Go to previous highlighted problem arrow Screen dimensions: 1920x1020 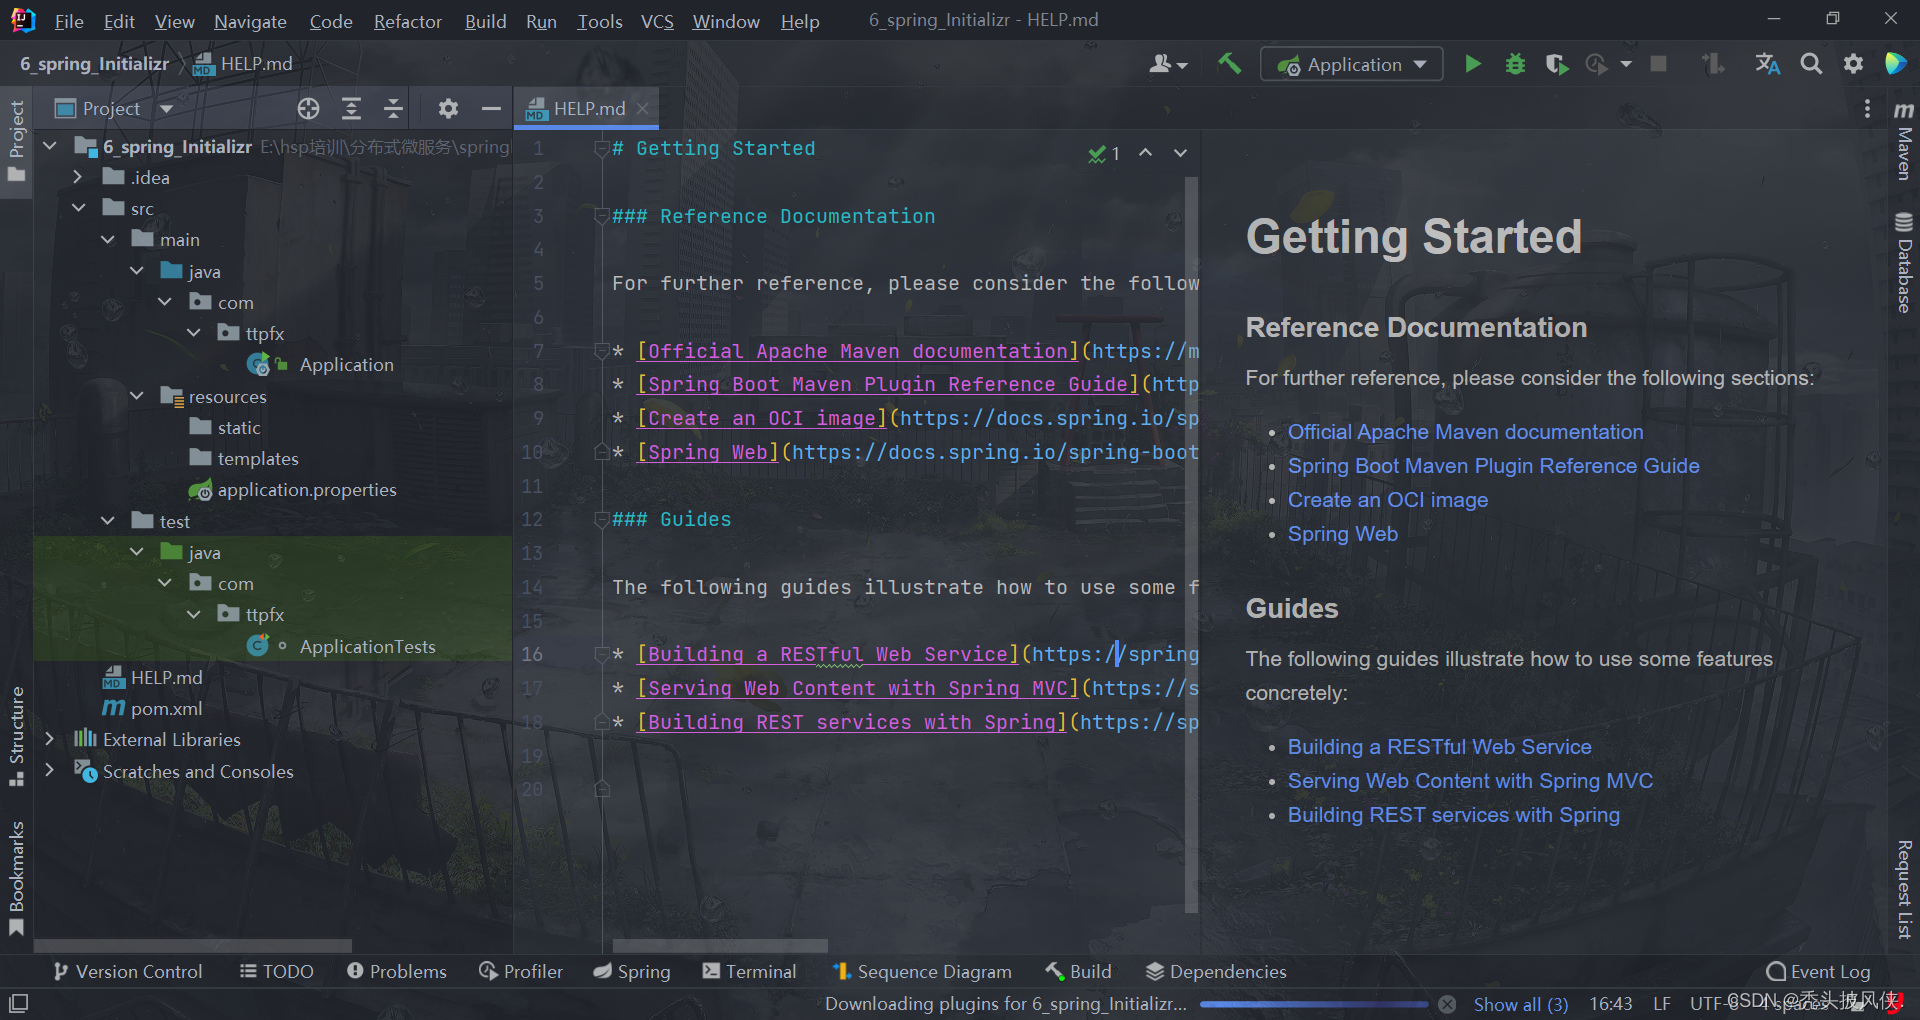click(1145, 153)
